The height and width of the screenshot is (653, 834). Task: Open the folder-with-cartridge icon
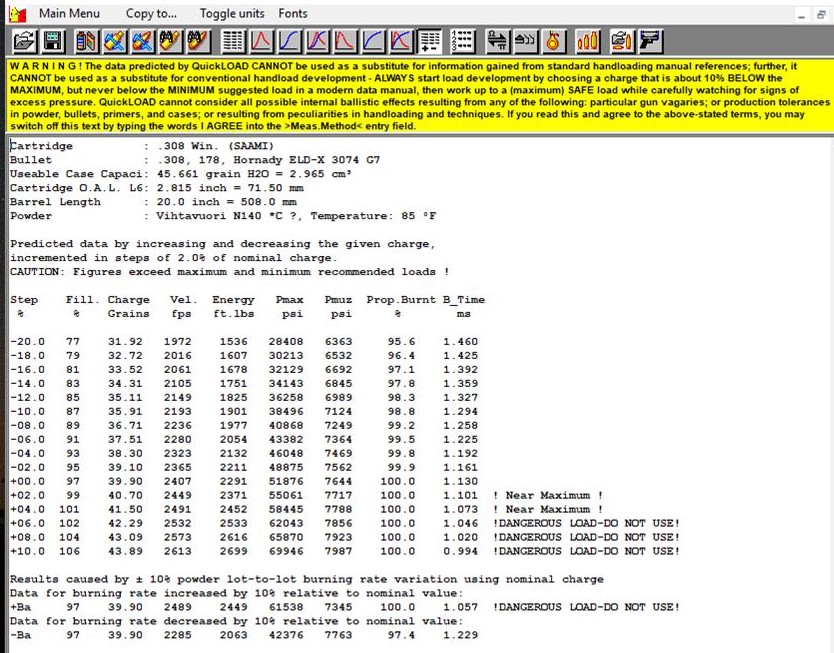coord(622,41)
